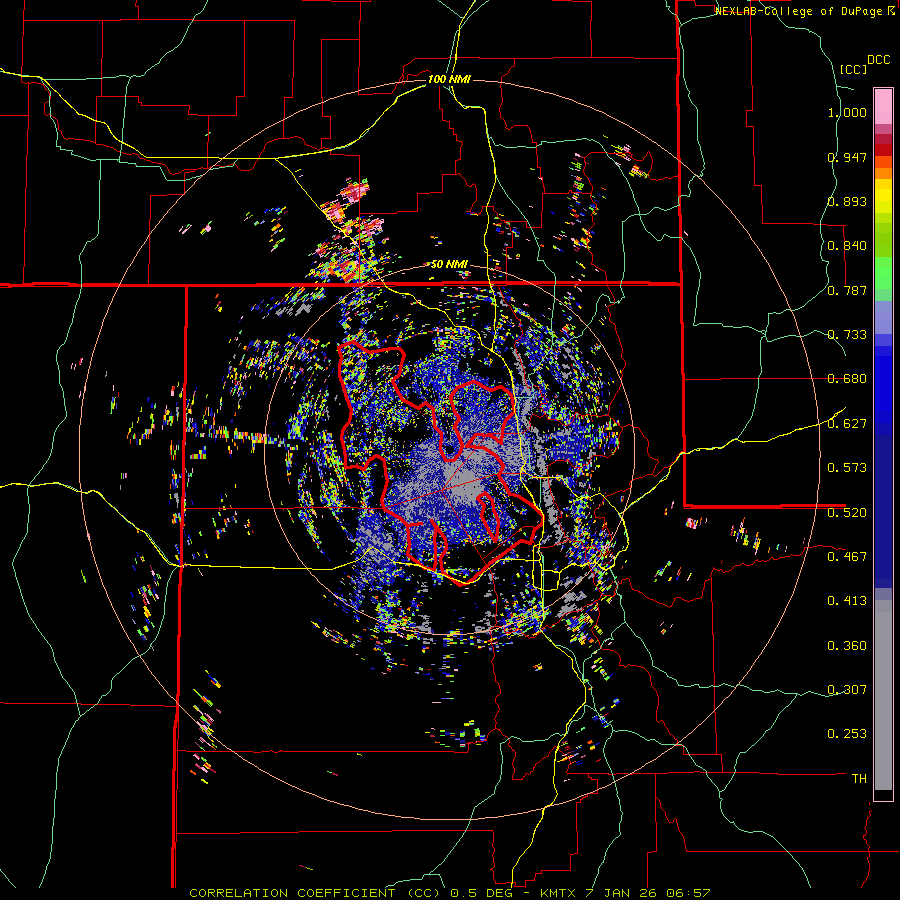The image size is (900, 900).
Task: Select the 50 NMI range ring label
Action: pyautogui.click(x=449, y=265)
